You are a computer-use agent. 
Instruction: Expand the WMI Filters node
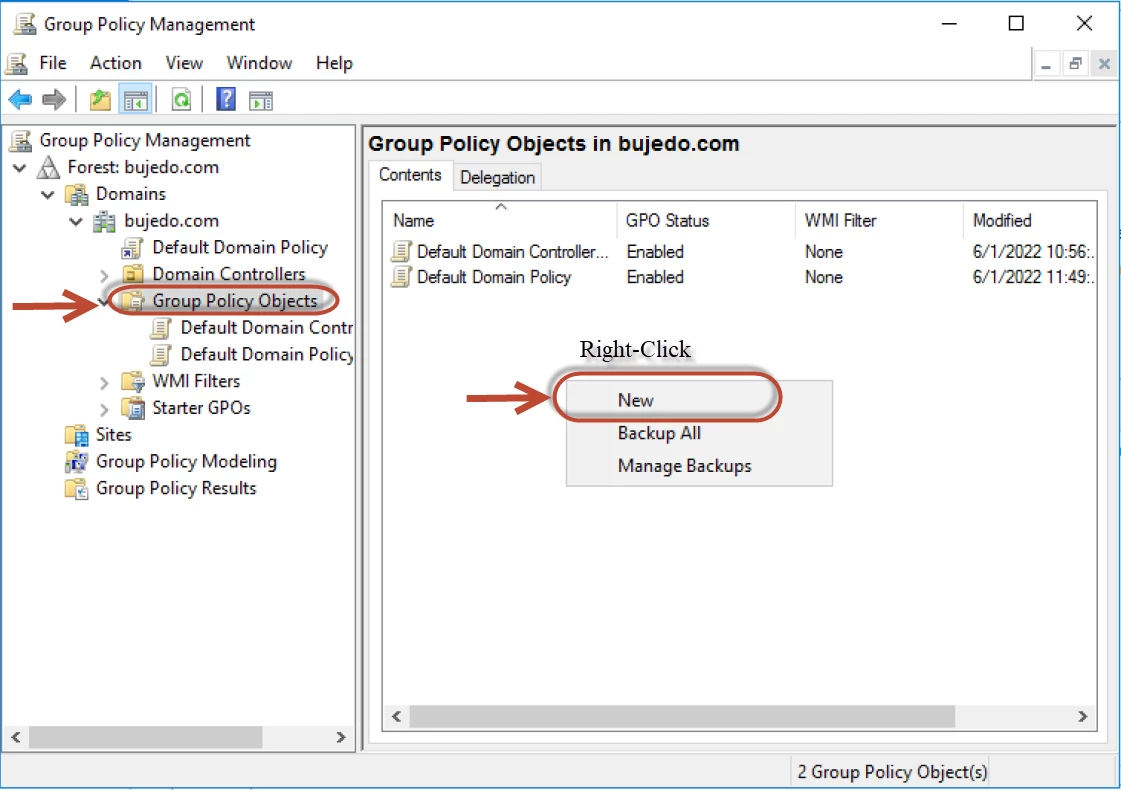coord(104,382)
